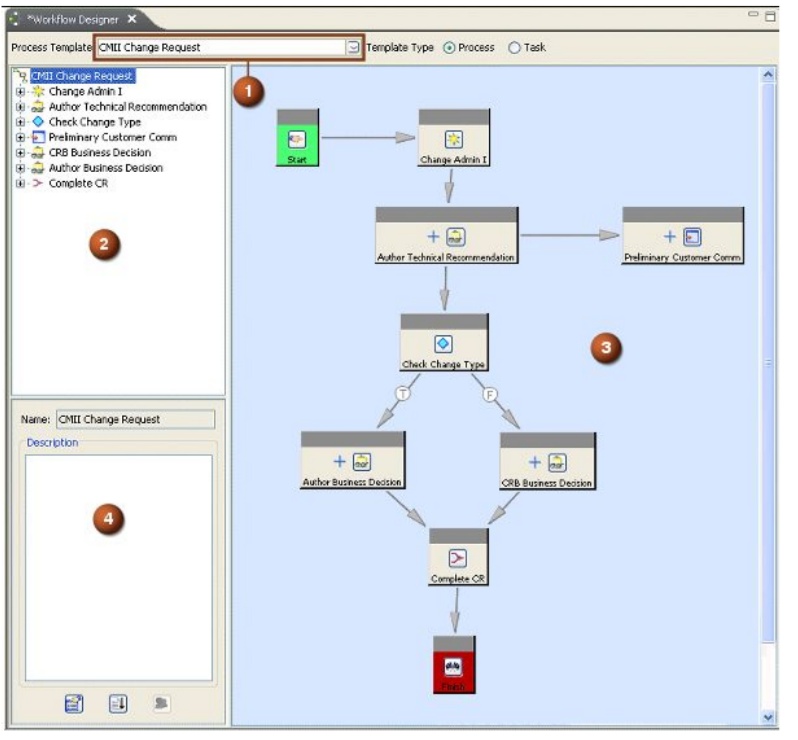Click Preliminary Customer Comm icon in tree
Viewport: 798px width, 740px height.
pyautogui.click(x=38, y=137)
